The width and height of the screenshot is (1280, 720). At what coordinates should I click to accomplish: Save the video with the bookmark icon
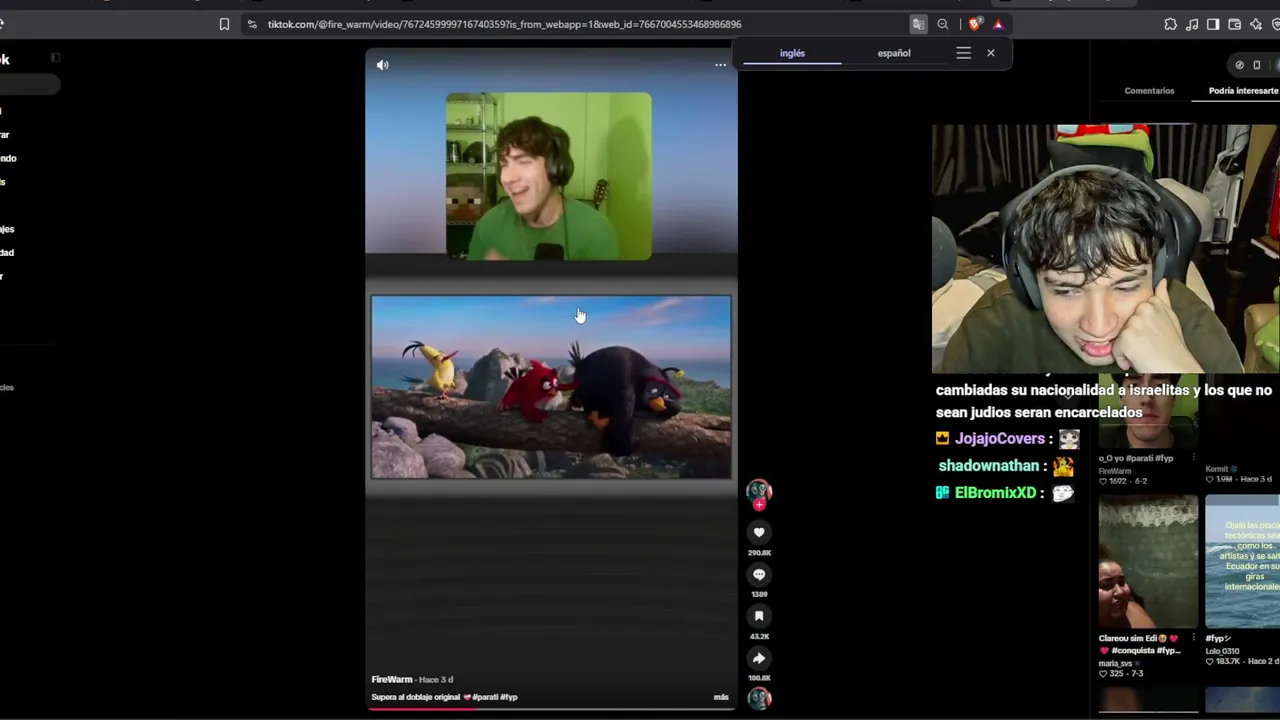point(759,617)
